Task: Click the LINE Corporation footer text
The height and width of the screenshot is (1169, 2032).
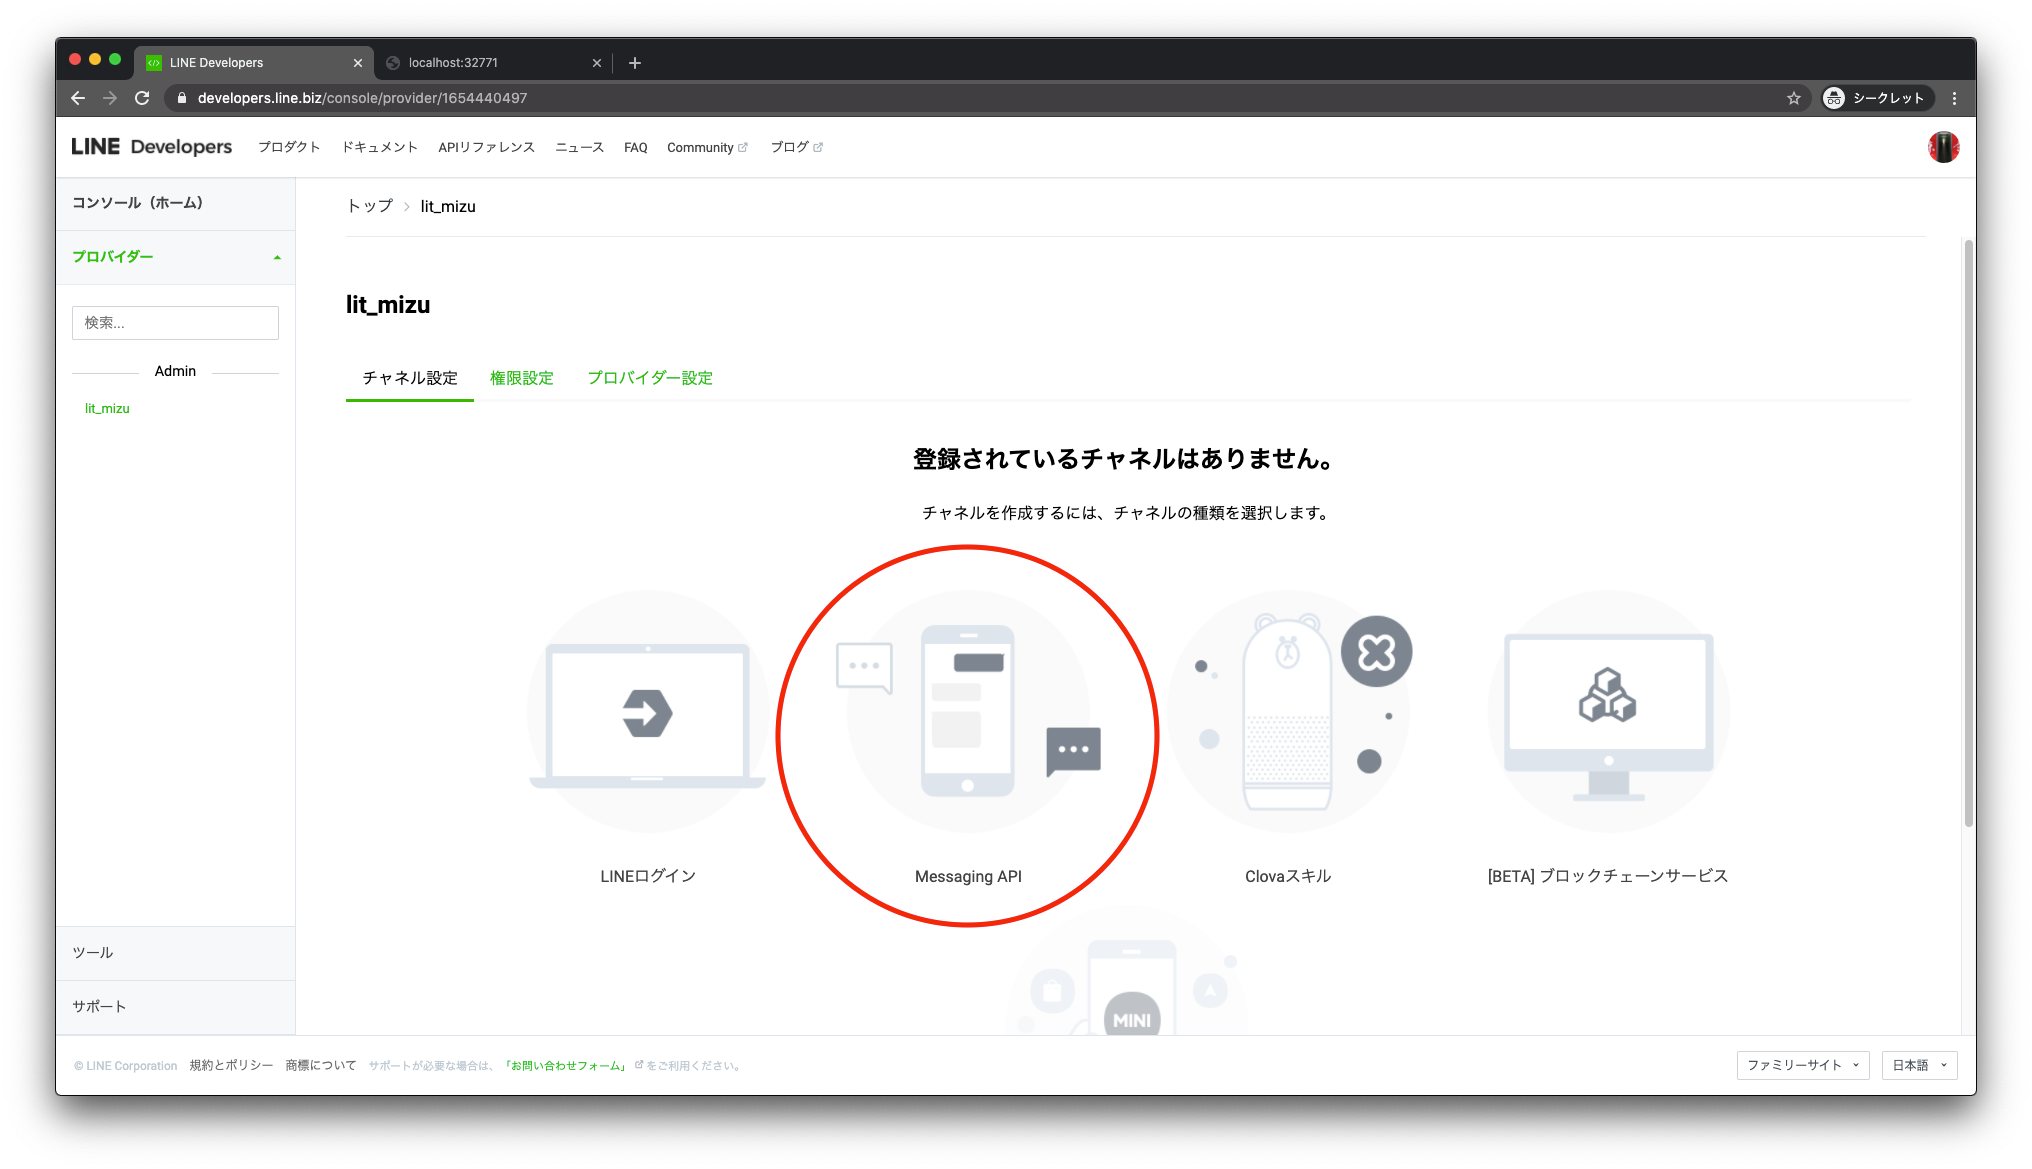Action: (125, 1066)
